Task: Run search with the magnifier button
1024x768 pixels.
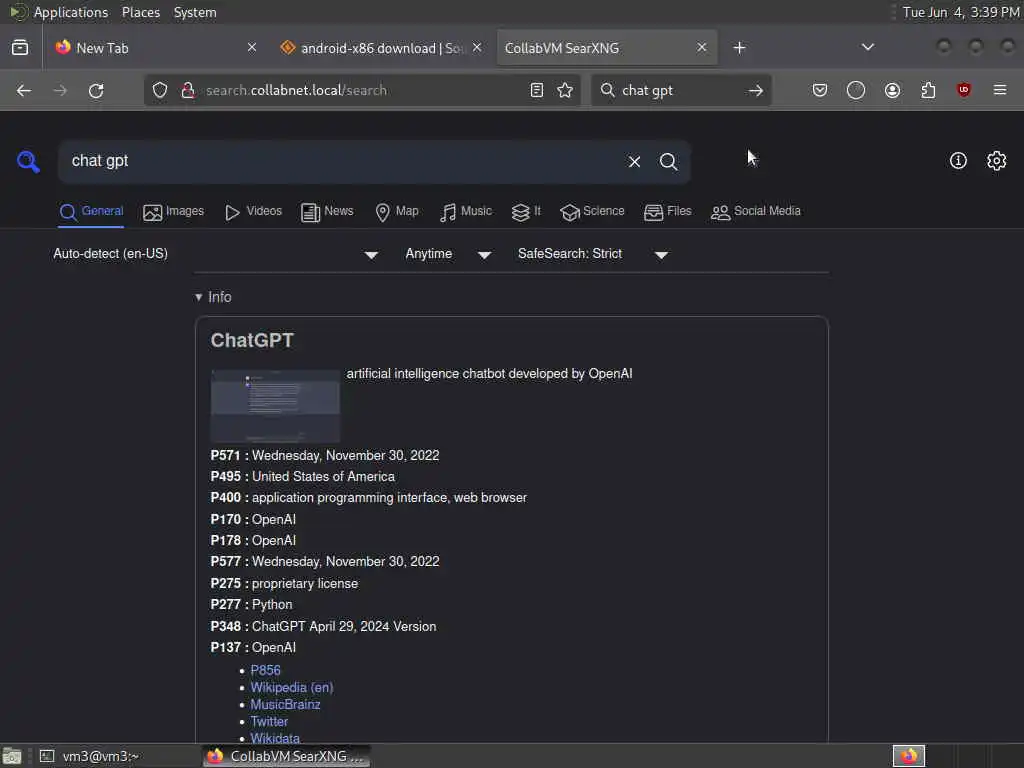Action: pyautogui.click(x=668, y=161)
